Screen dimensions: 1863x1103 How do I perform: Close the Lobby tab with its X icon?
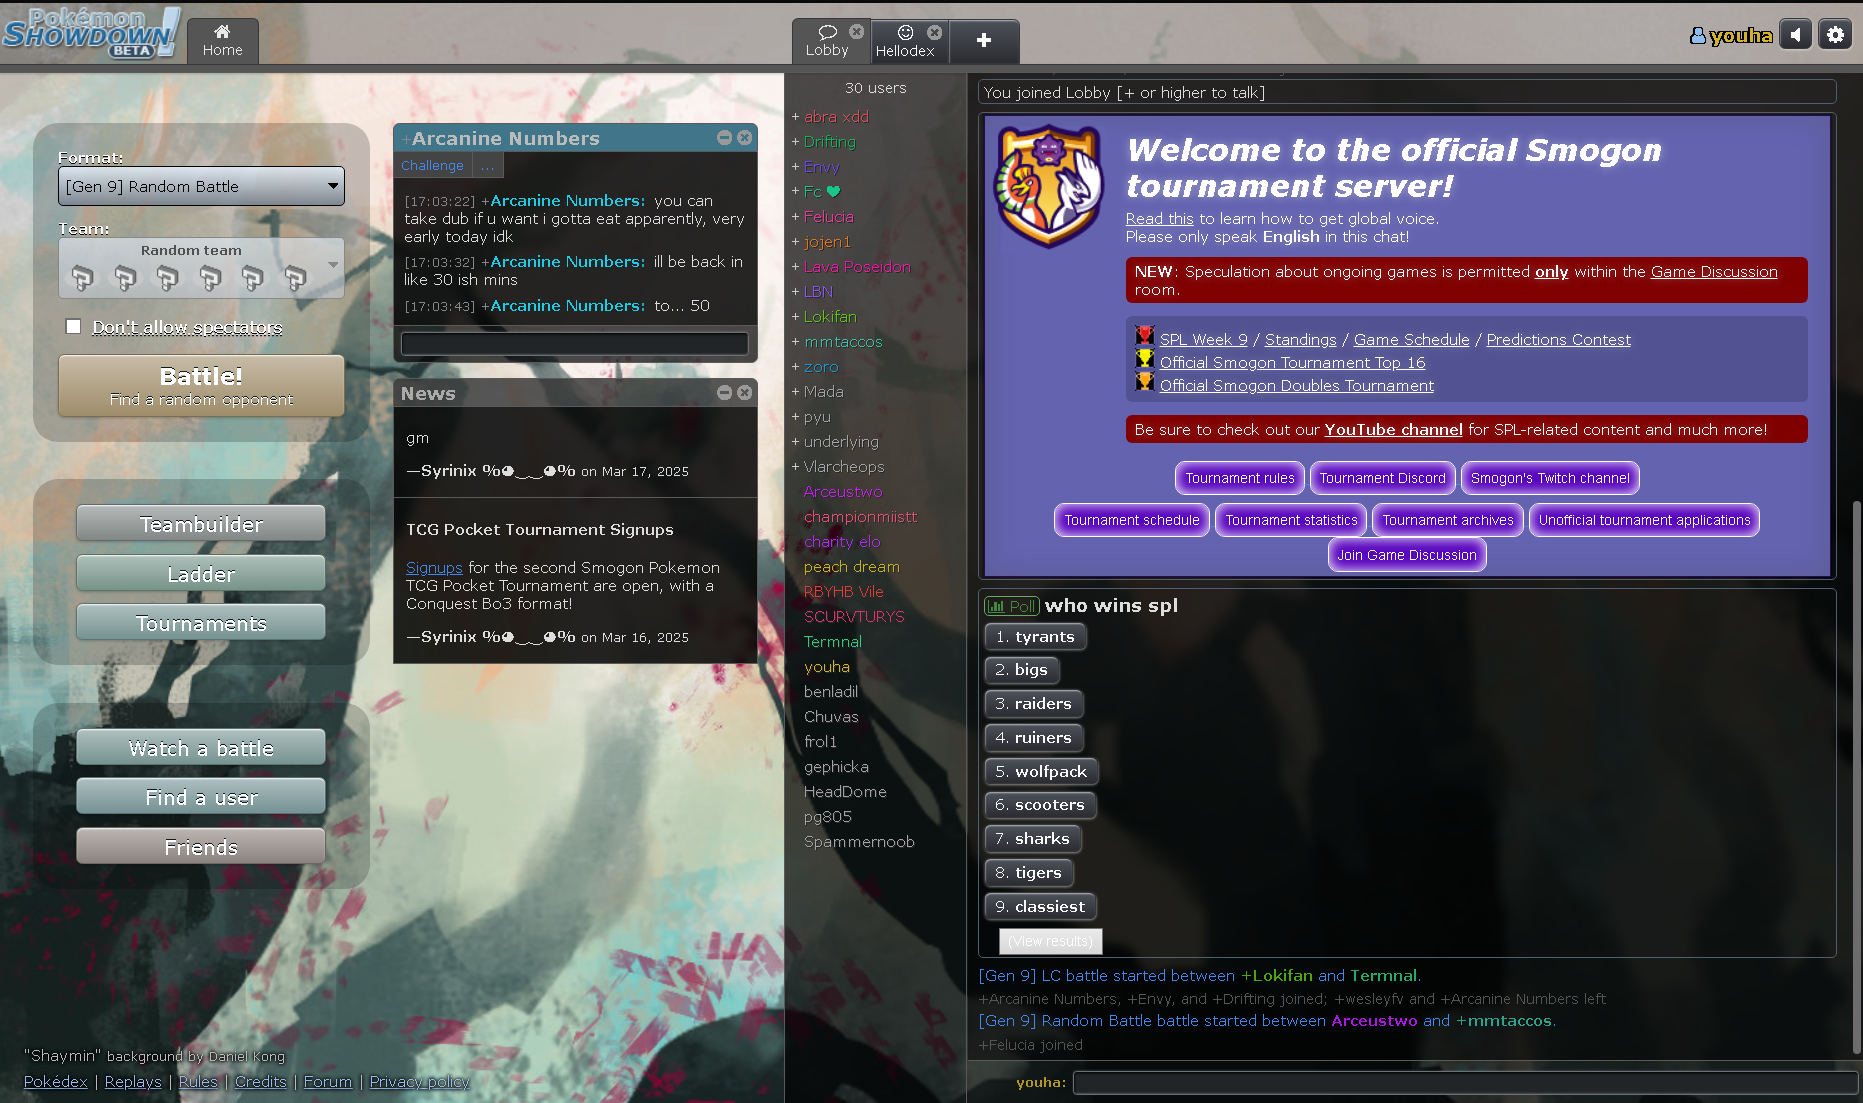(x=856, y=32)
